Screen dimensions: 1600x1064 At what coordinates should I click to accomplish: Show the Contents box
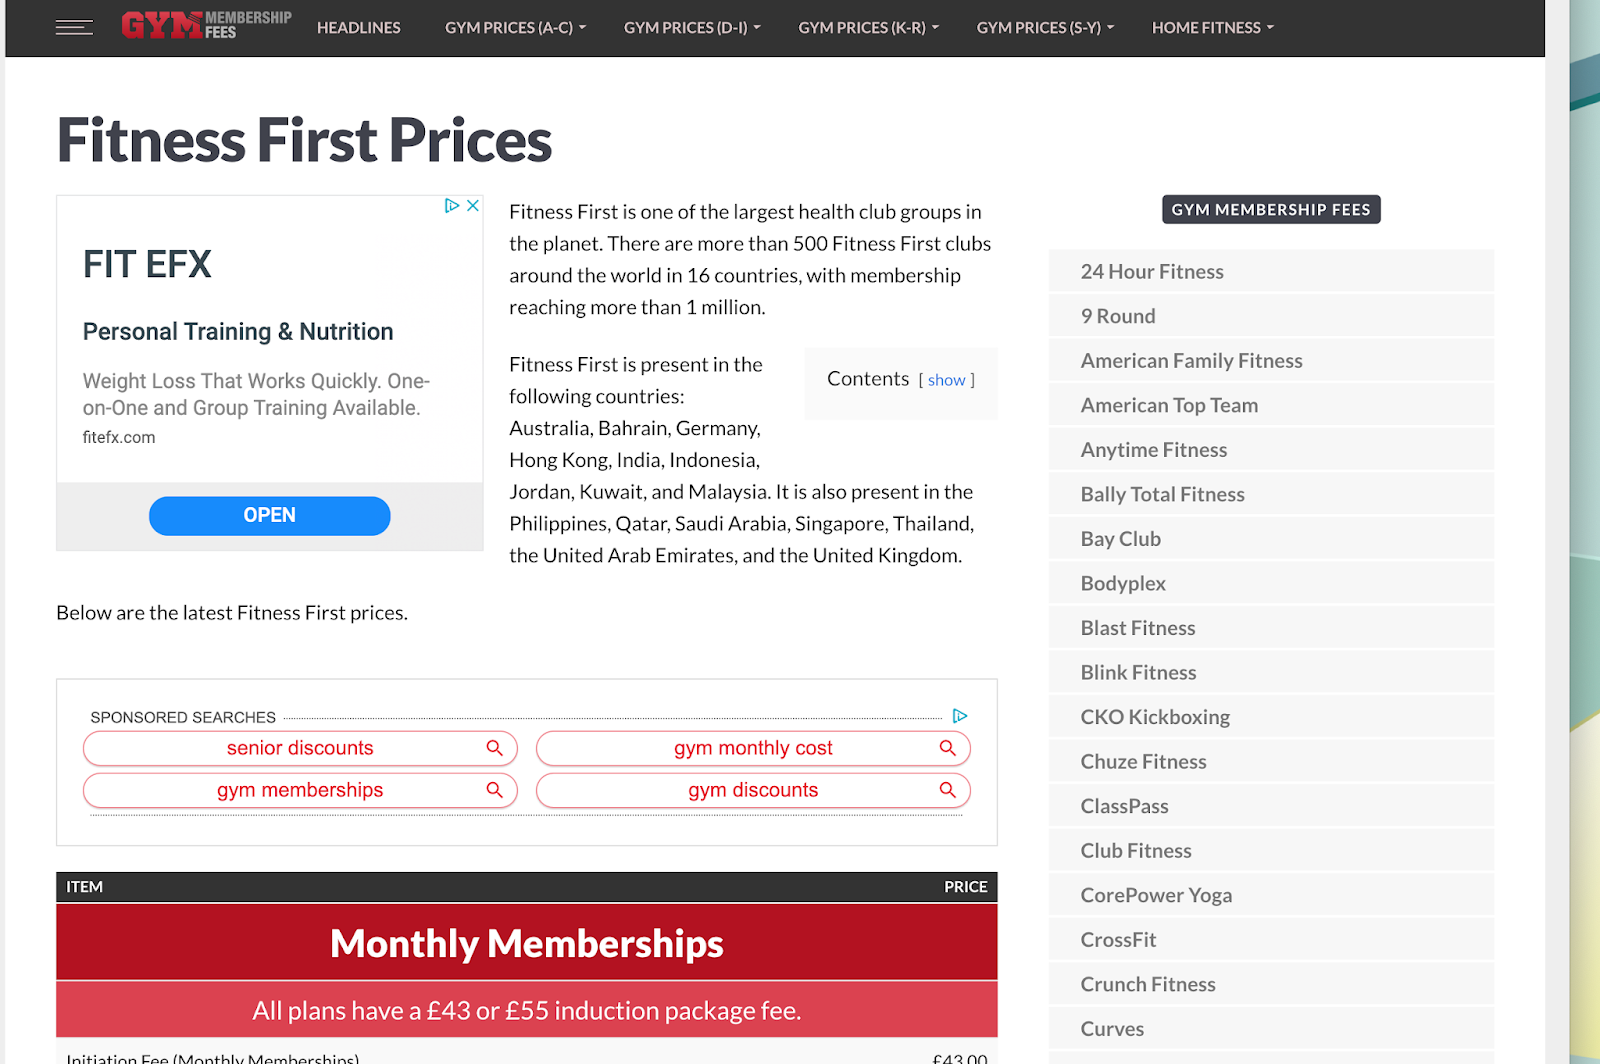pyautogui.click(x=946, y=380)
